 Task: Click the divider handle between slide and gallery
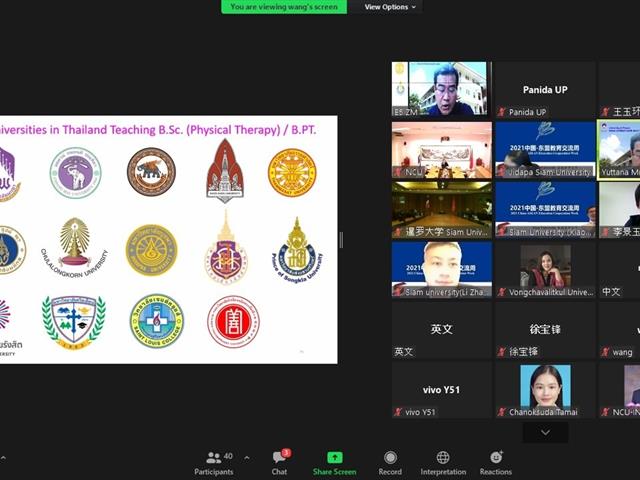pyautogui.click(x=341, y=240)
